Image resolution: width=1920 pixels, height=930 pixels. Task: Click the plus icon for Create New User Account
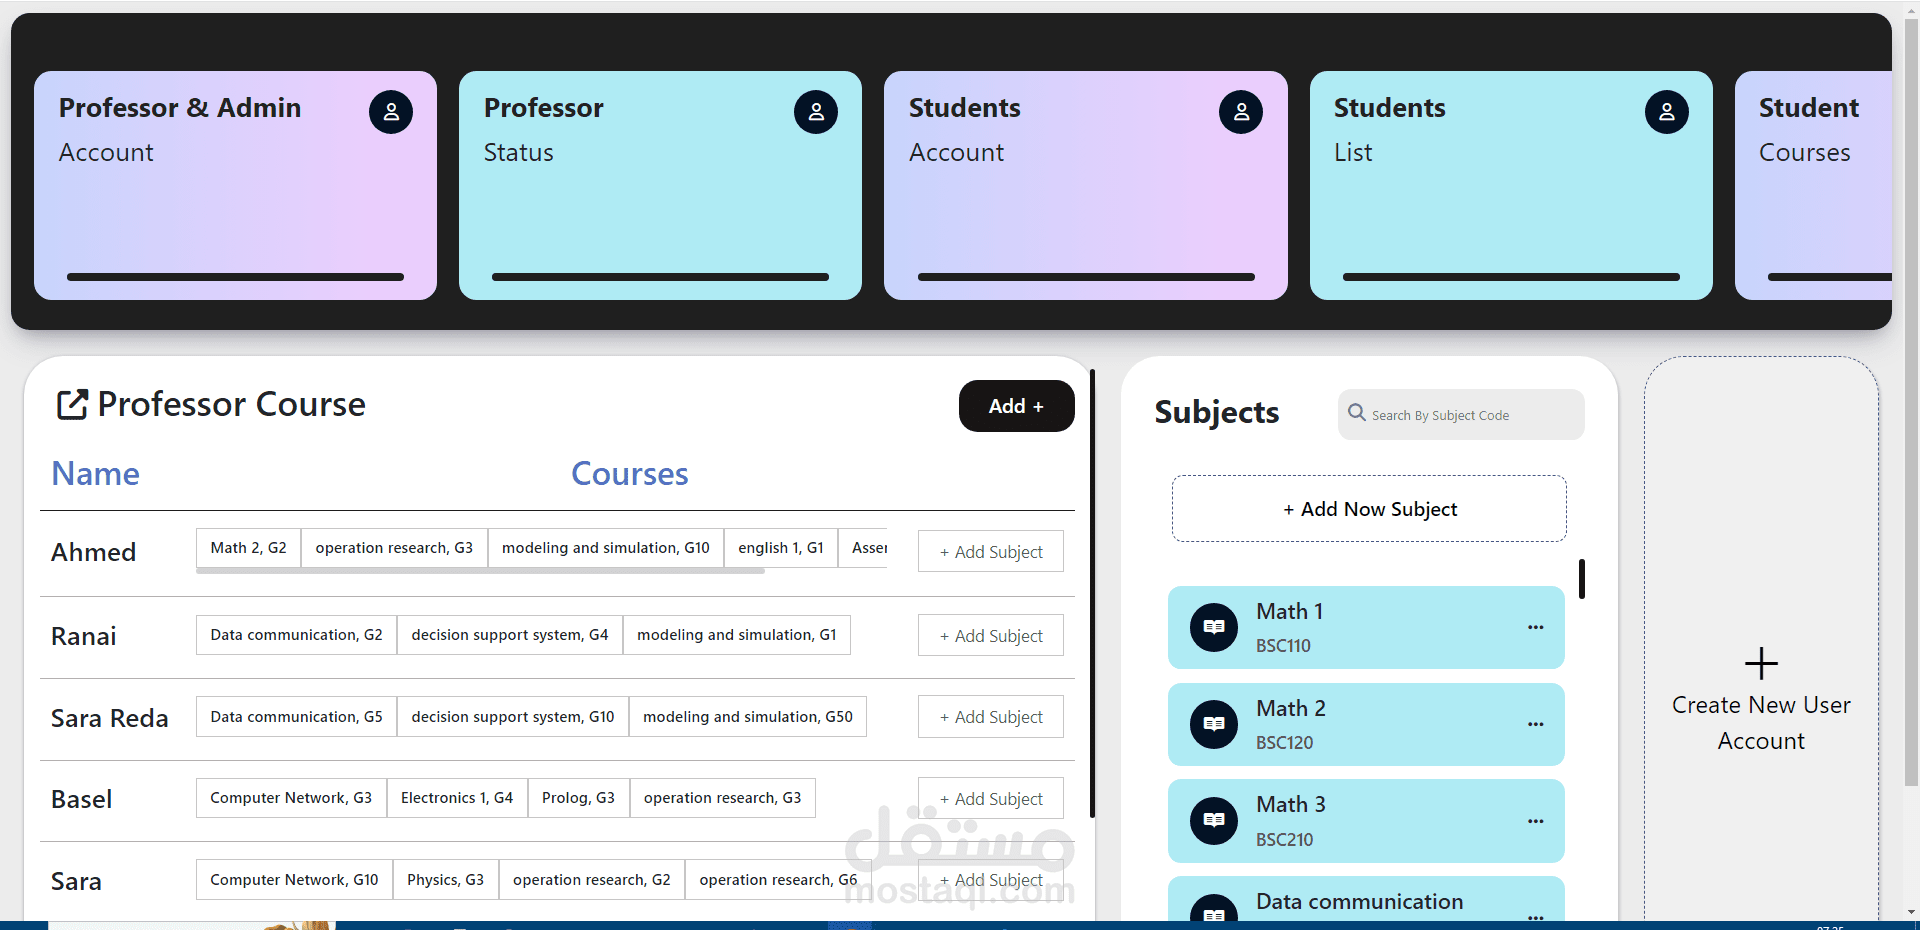tap(1761, 664)
